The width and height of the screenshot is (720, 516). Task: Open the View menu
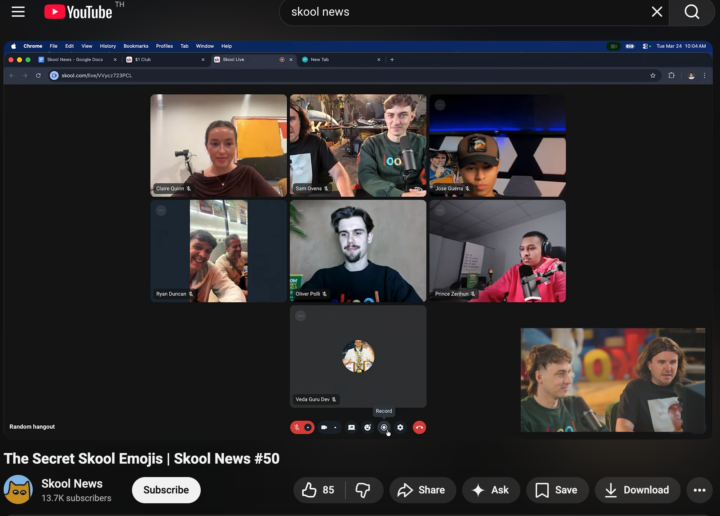pos(87,46)
